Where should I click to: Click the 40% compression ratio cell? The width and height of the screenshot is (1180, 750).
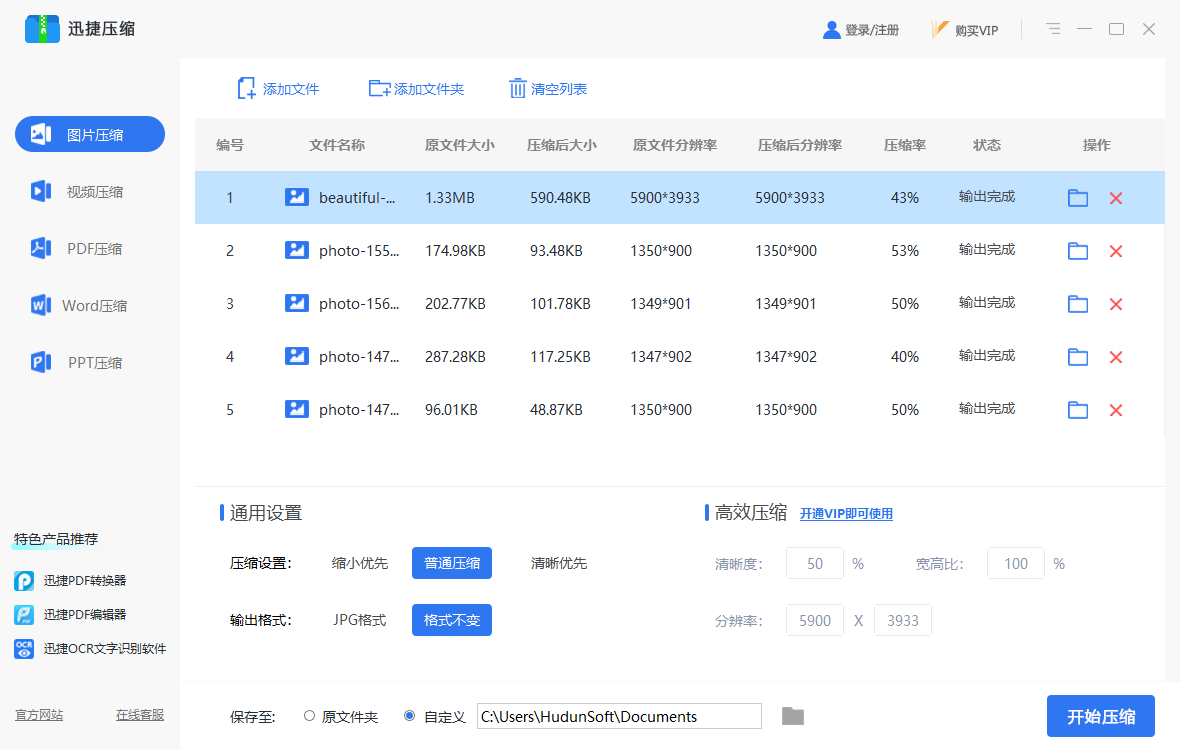[x=905, y=357]
